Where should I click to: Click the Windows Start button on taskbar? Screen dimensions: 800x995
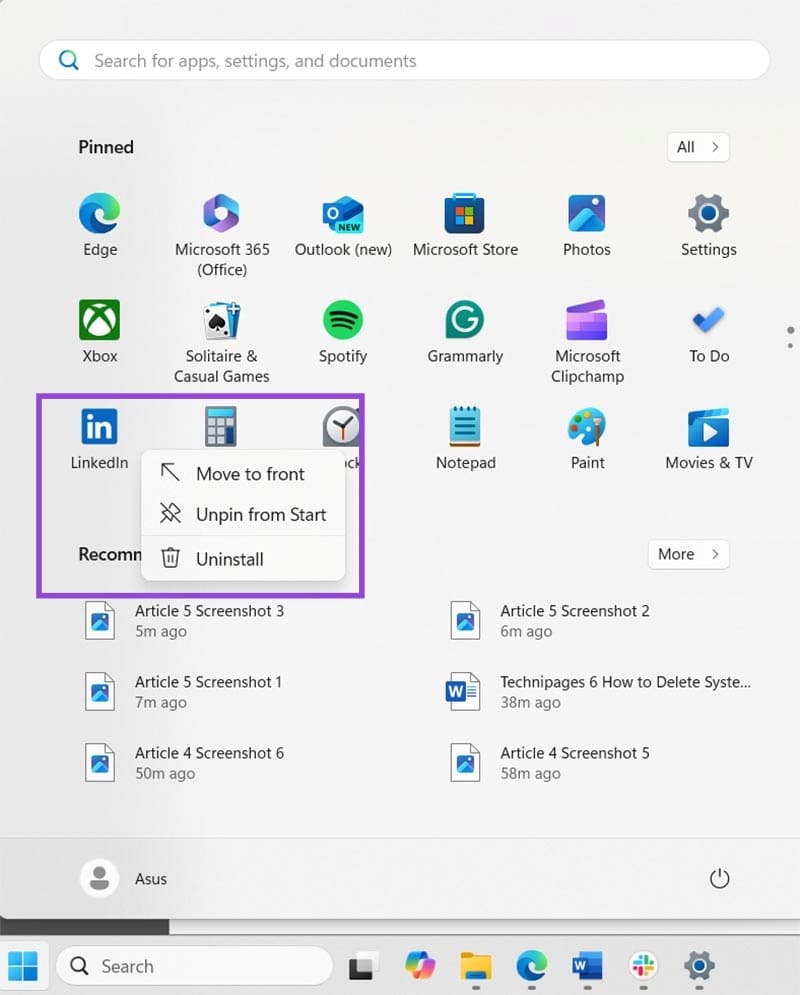point(23,966)
